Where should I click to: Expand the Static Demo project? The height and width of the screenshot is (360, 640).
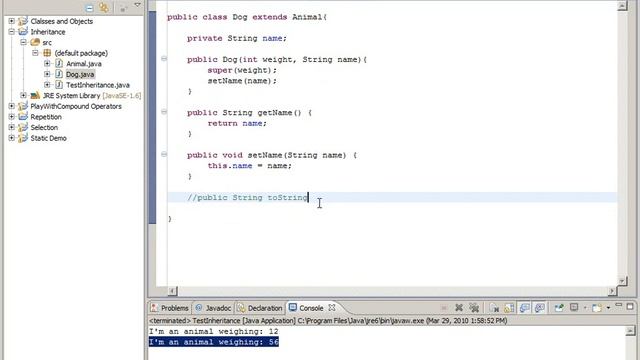pyautogui.click(x=11, y=138)
